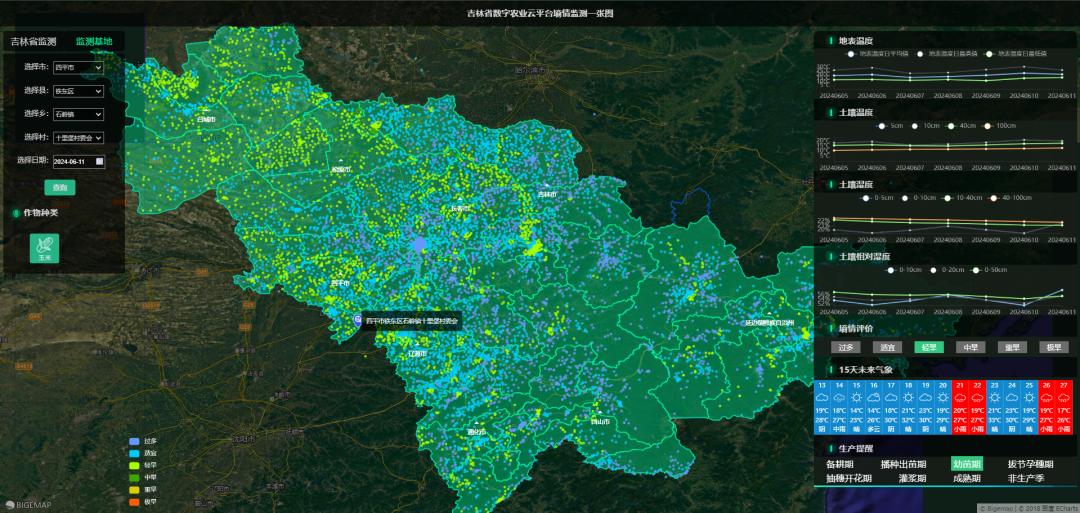Image resolution: width=1080 pixels, height=513 pixels.
Task: Click the 适宜 cyan legend swatch
Action: [134, 453]
